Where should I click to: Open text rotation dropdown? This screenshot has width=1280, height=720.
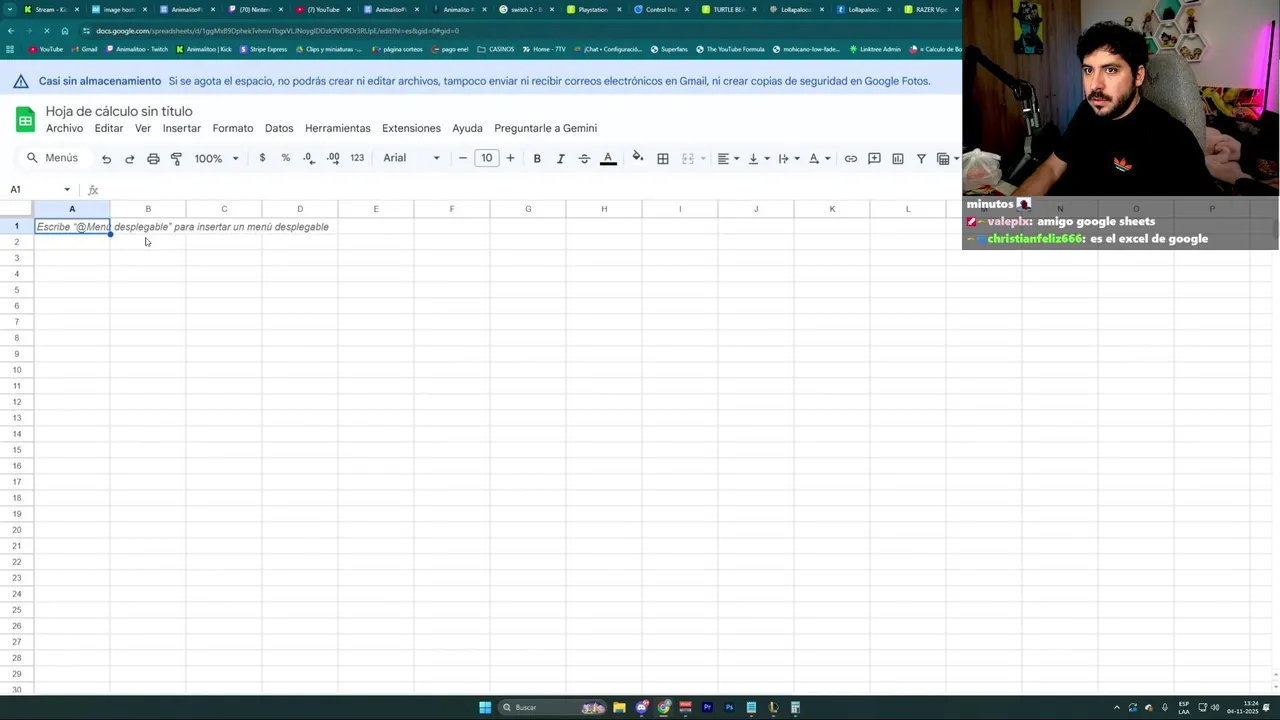(819, 158)
